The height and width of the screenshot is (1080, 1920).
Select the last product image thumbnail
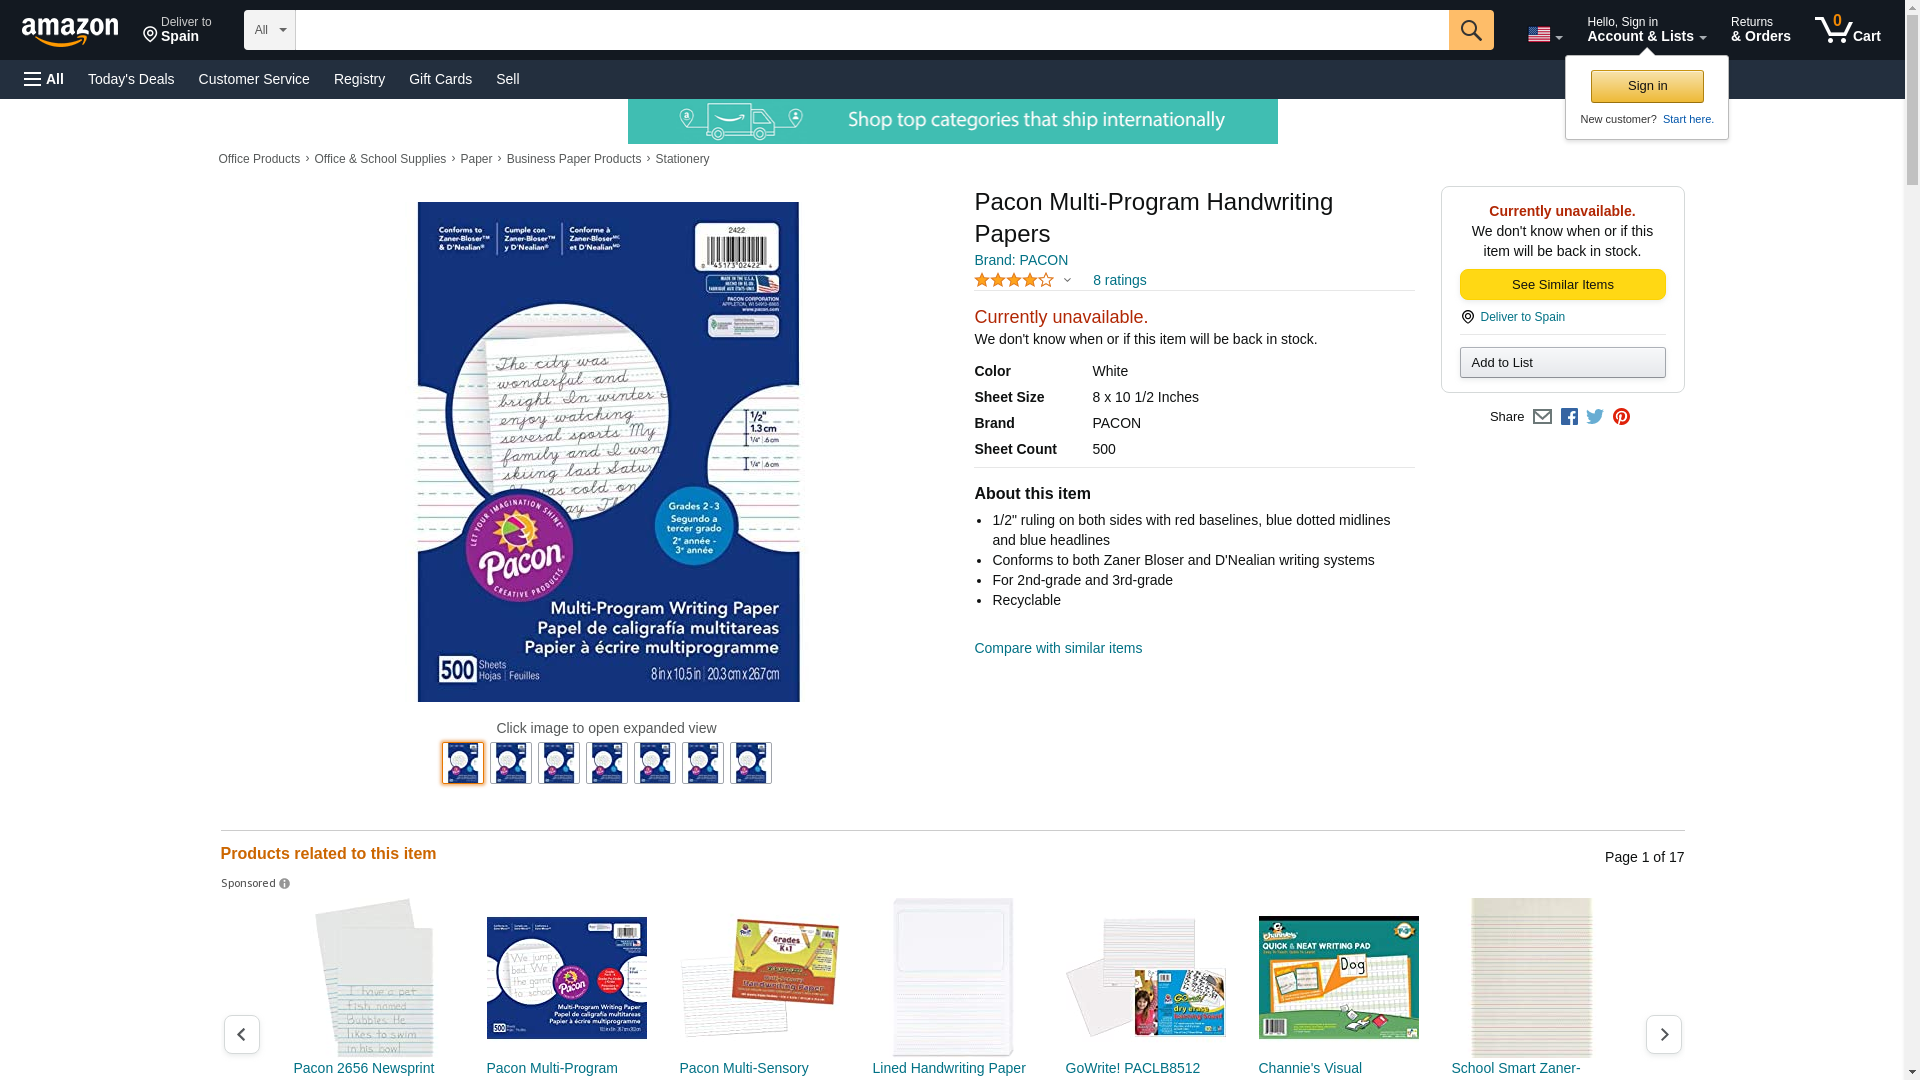[750, 763]
